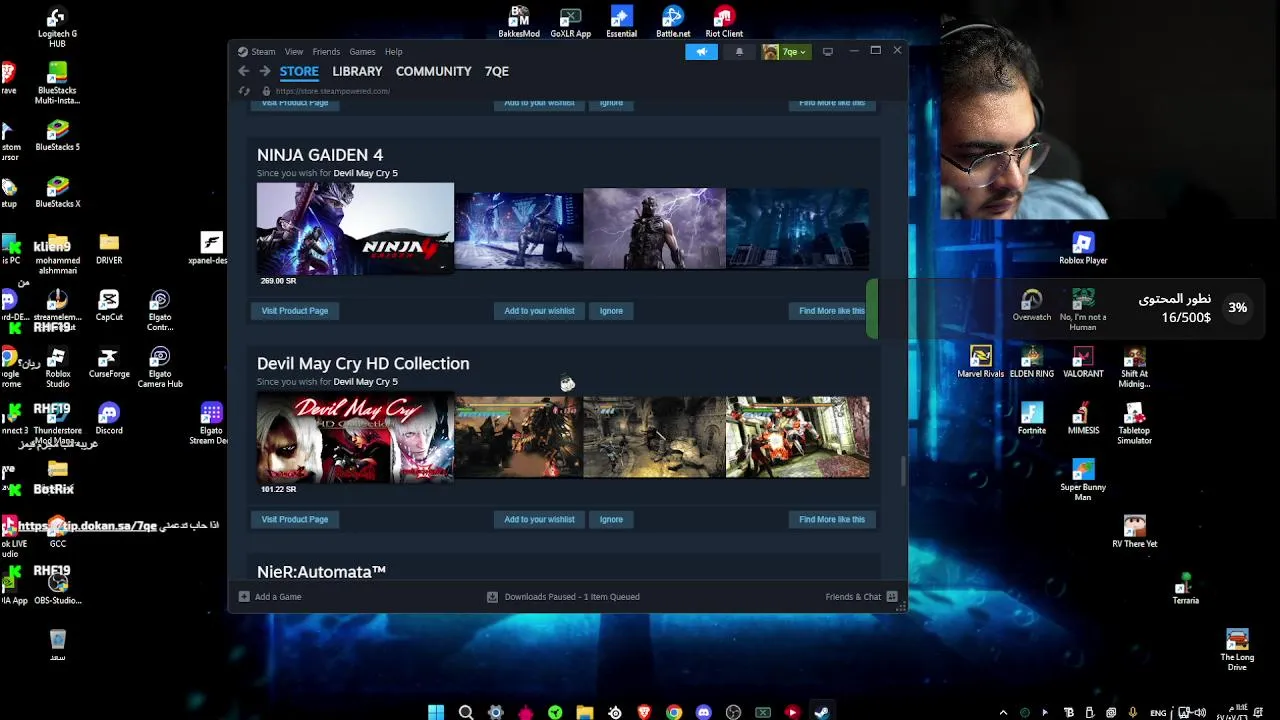Open the Games menu
This screenshot has width=1280, height=720.
tap(362, 52)
